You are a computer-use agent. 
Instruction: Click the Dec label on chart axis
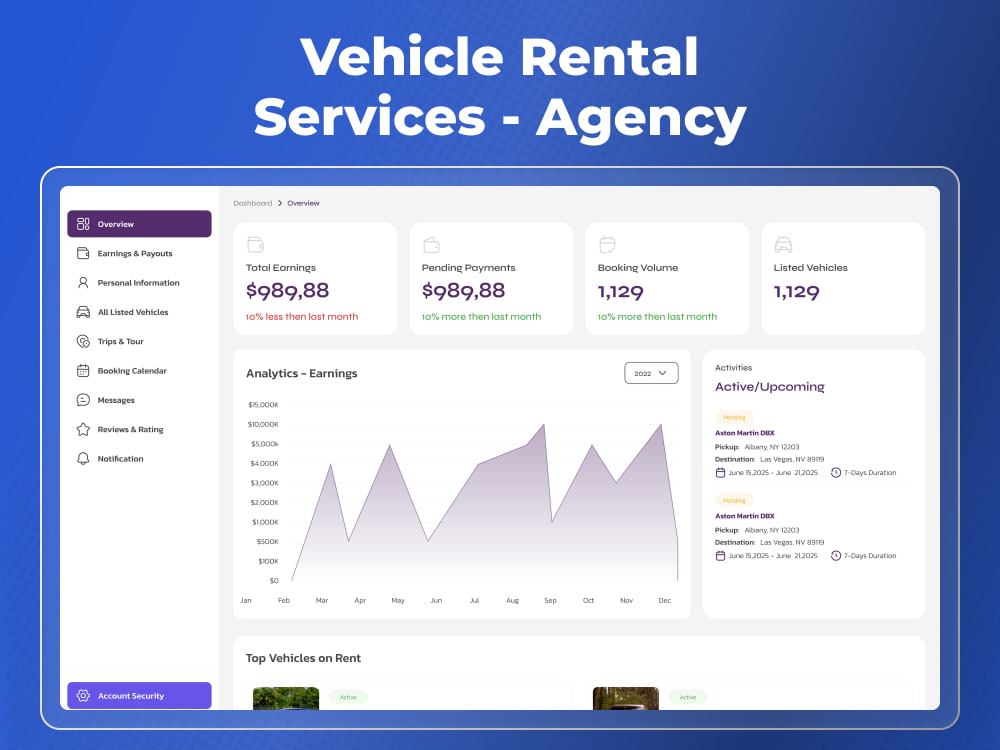665,601
